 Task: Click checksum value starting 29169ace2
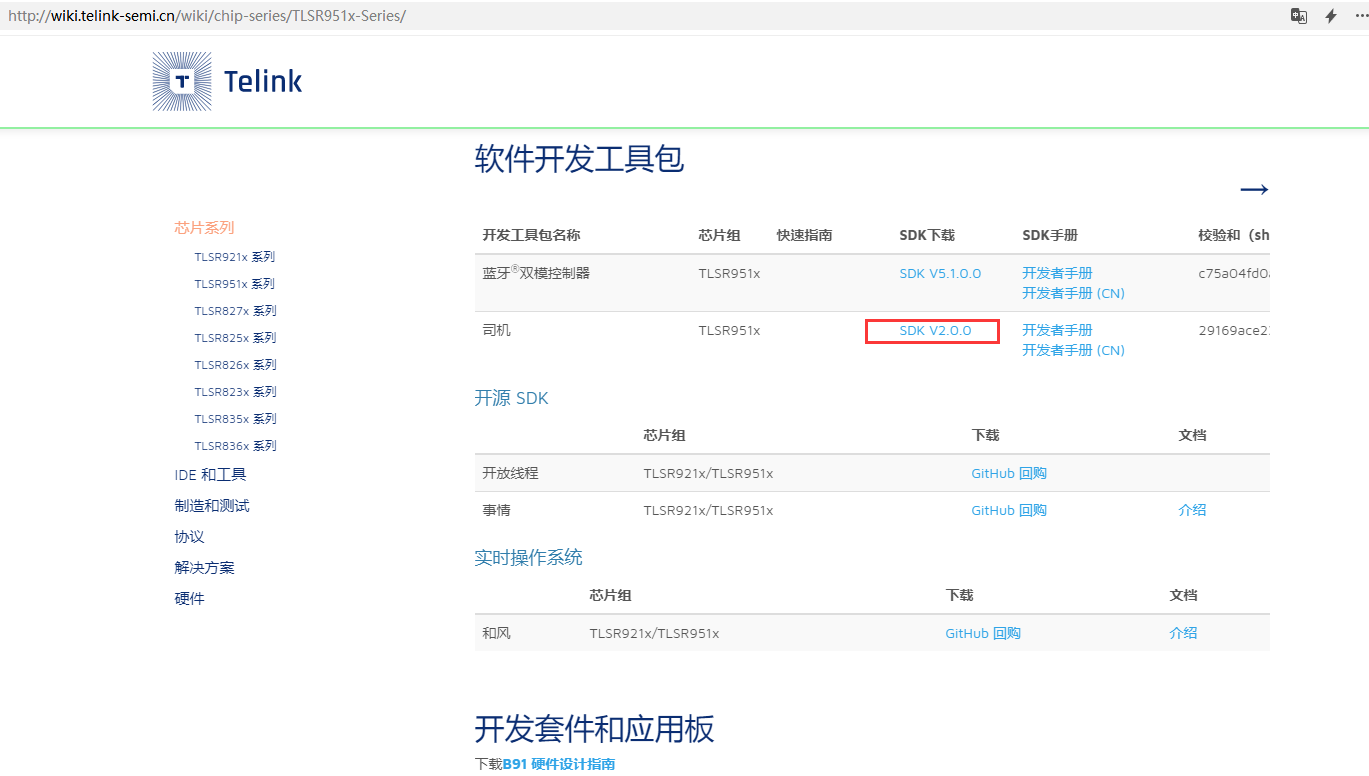(1234, 330)
